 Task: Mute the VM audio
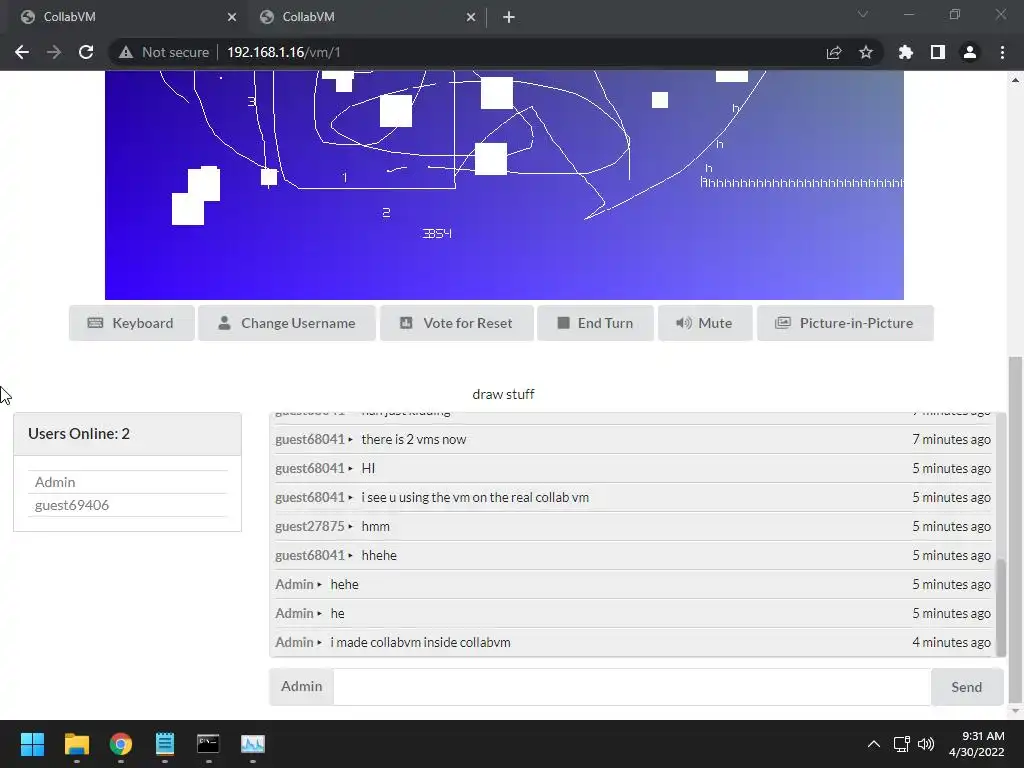tap(705, 323)
